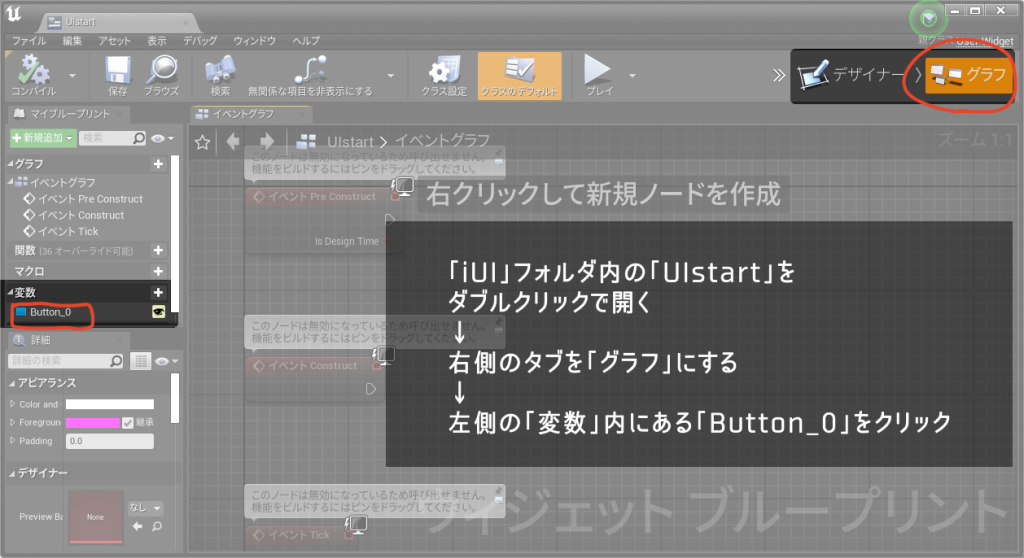Click the pink Foreground color swatch

coord(91,422)
